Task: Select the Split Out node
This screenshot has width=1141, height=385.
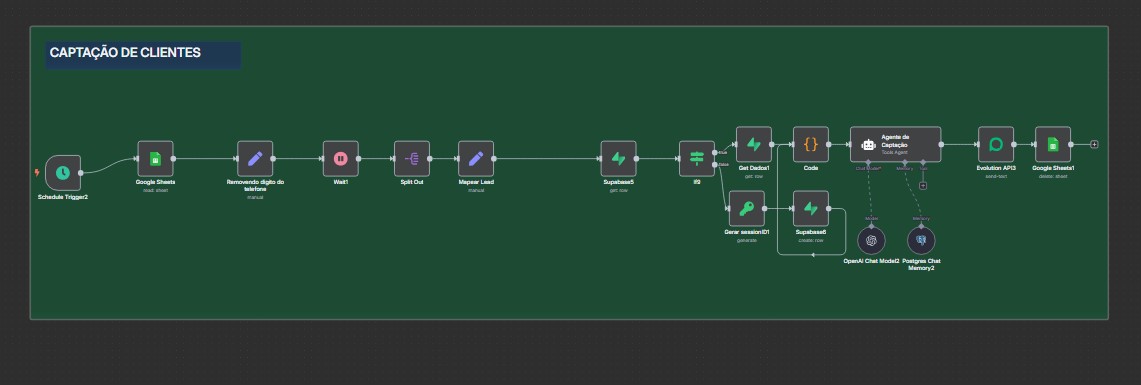Action: [412, 159]
